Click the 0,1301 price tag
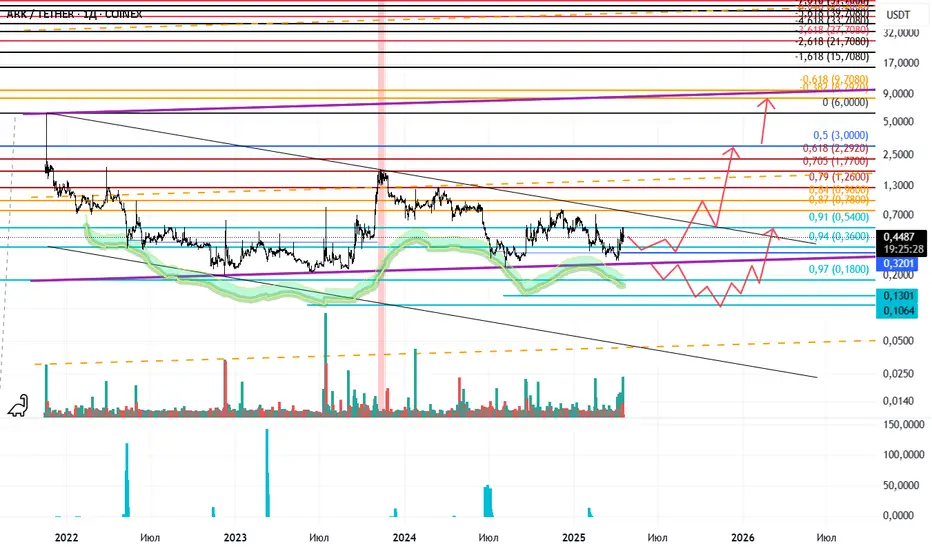This screenshot has width=932, height=550. tap(897, 296)
